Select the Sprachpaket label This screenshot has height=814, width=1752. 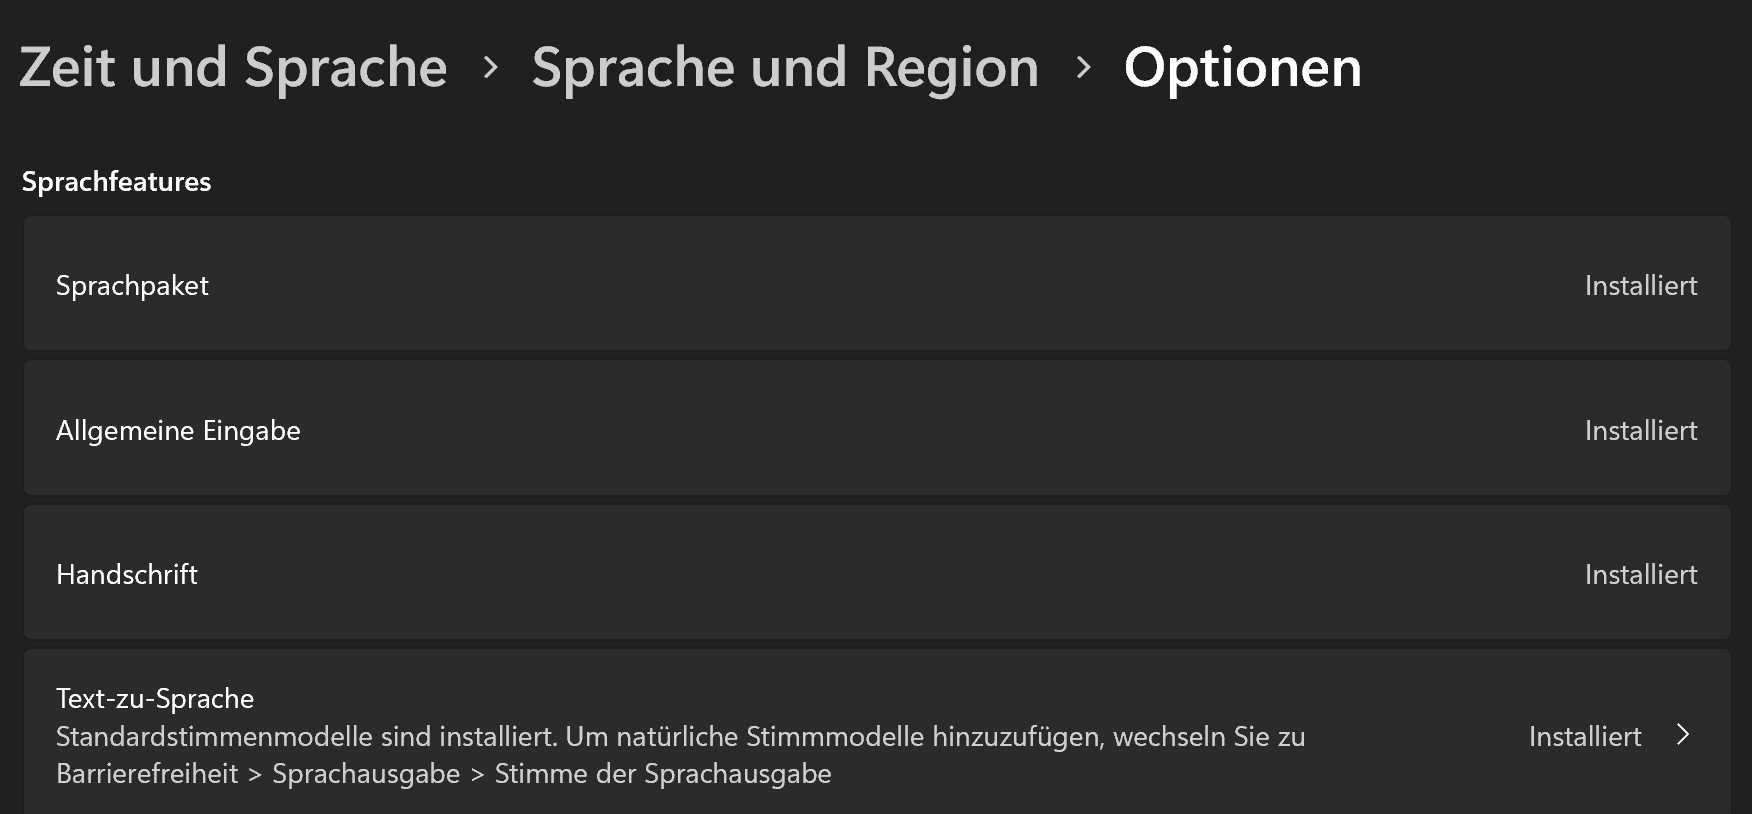[x=132, y=286]
